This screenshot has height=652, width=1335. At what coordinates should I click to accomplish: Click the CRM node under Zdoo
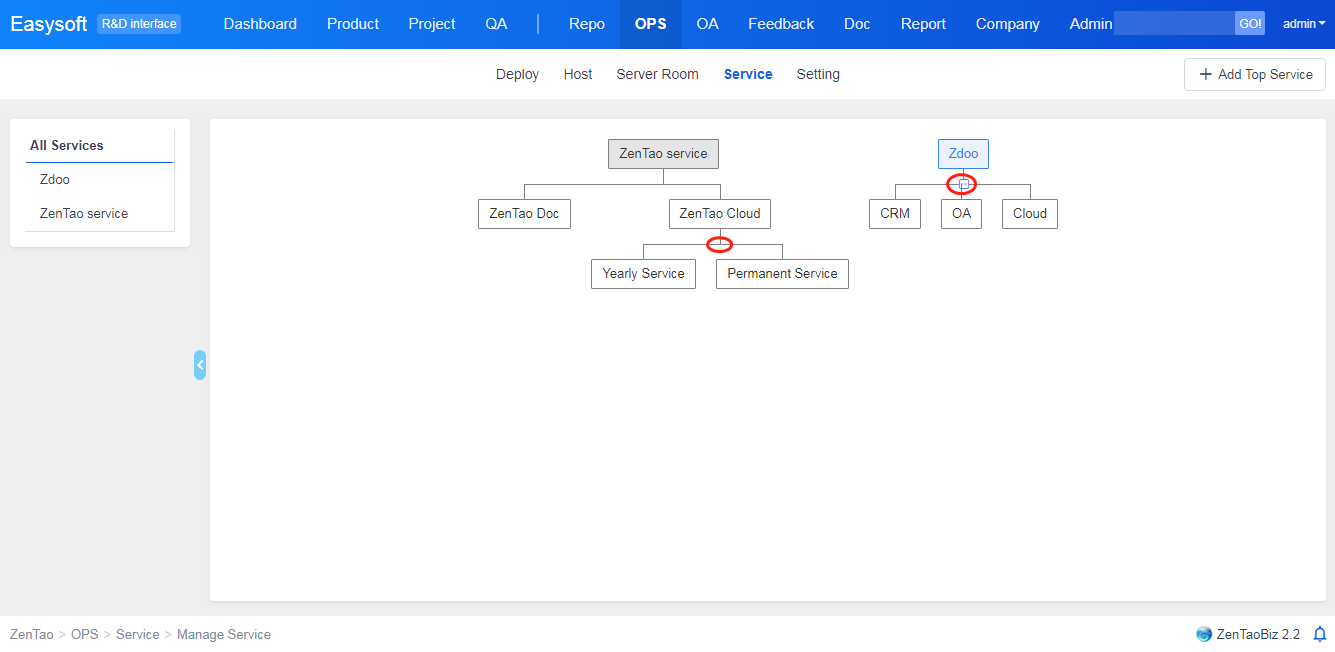pyautogui.click(x=895, y=214)
